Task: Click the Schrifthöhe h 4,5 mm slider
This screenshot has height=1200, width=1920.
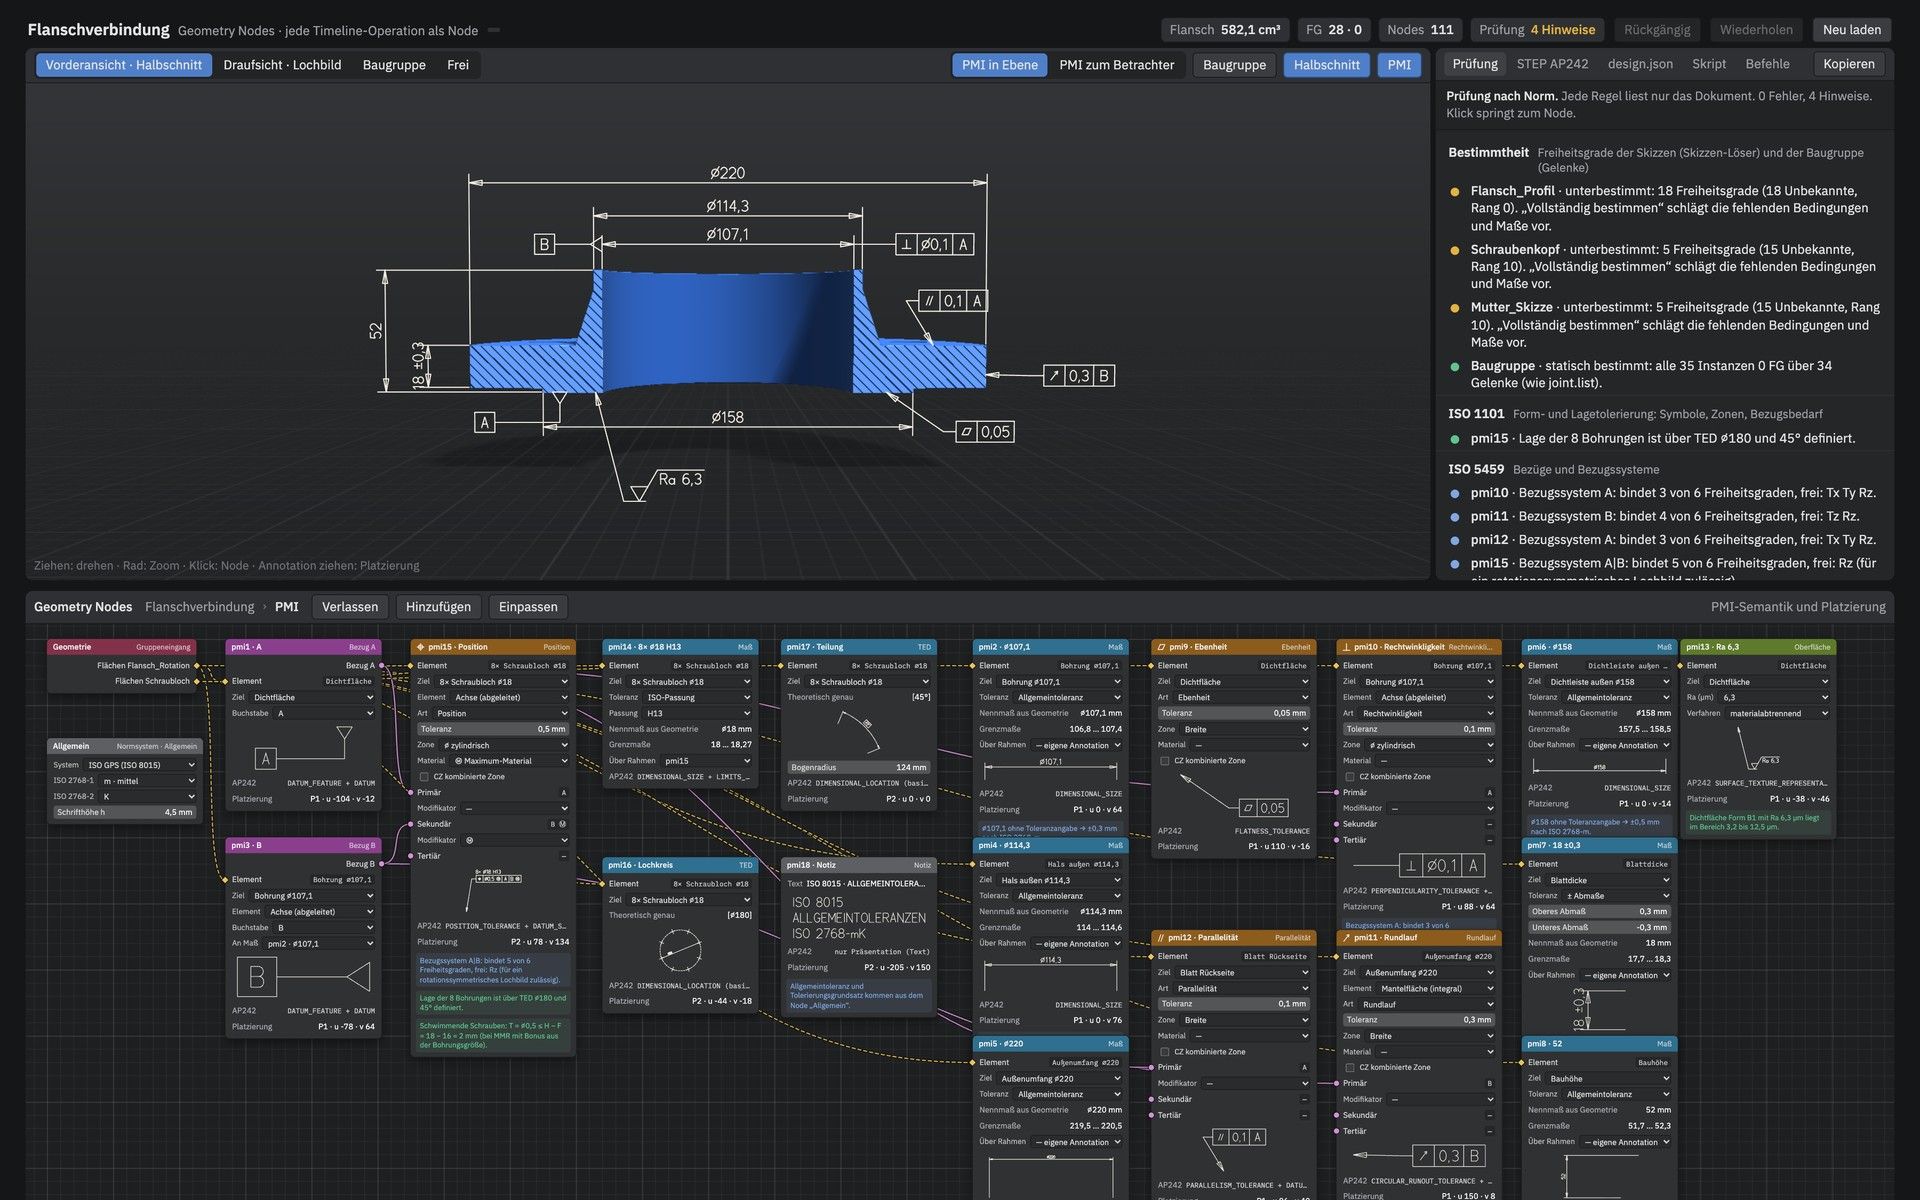Action: click(125, 812)
